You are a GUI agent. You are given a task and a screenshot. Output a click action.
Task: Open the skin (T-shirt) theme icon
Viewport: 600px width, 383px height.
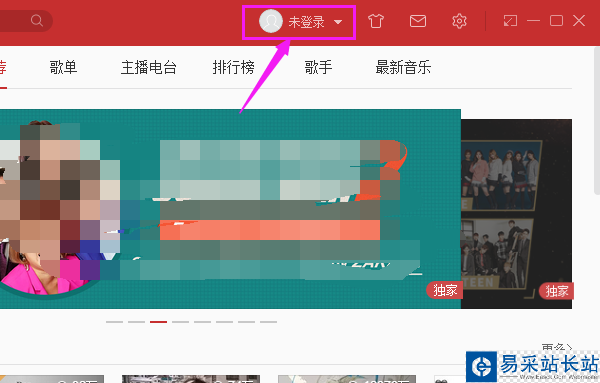pyautogui.click(x=376, y=21)
